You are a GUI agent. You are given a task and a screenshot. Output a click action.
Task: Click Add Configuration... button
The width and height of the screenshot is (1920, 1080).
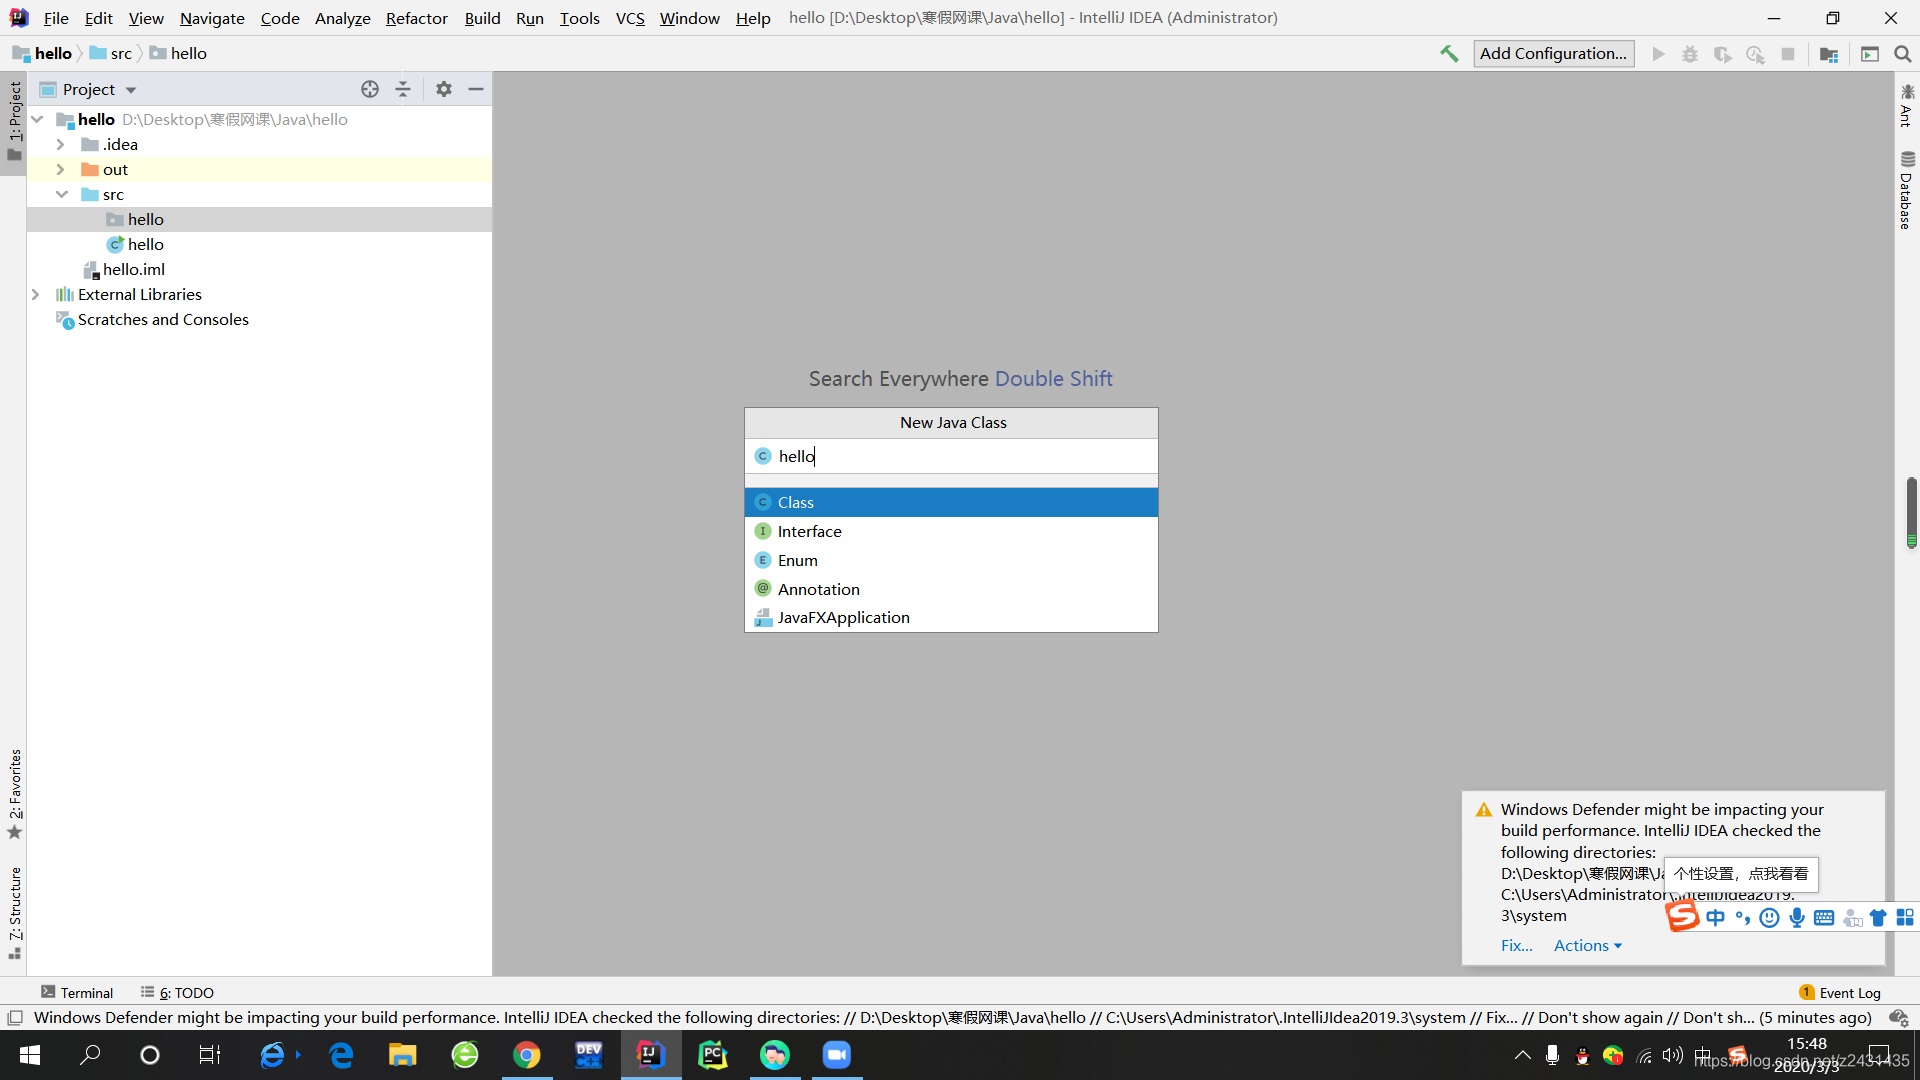pos(1554,54)
